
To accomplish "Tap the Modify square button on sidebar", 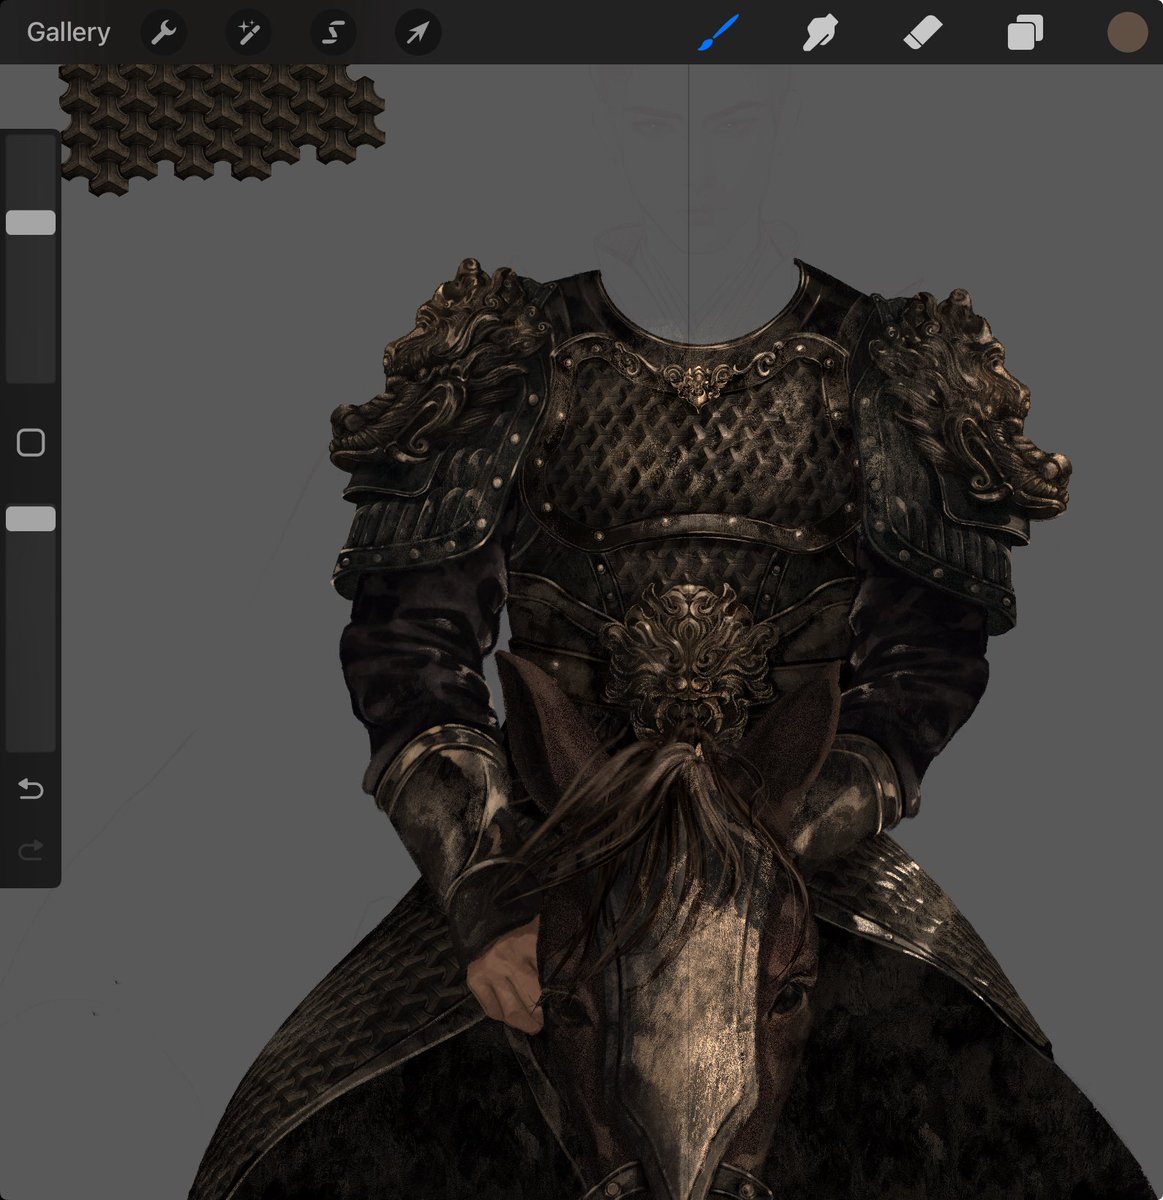I will coord(31,443).
